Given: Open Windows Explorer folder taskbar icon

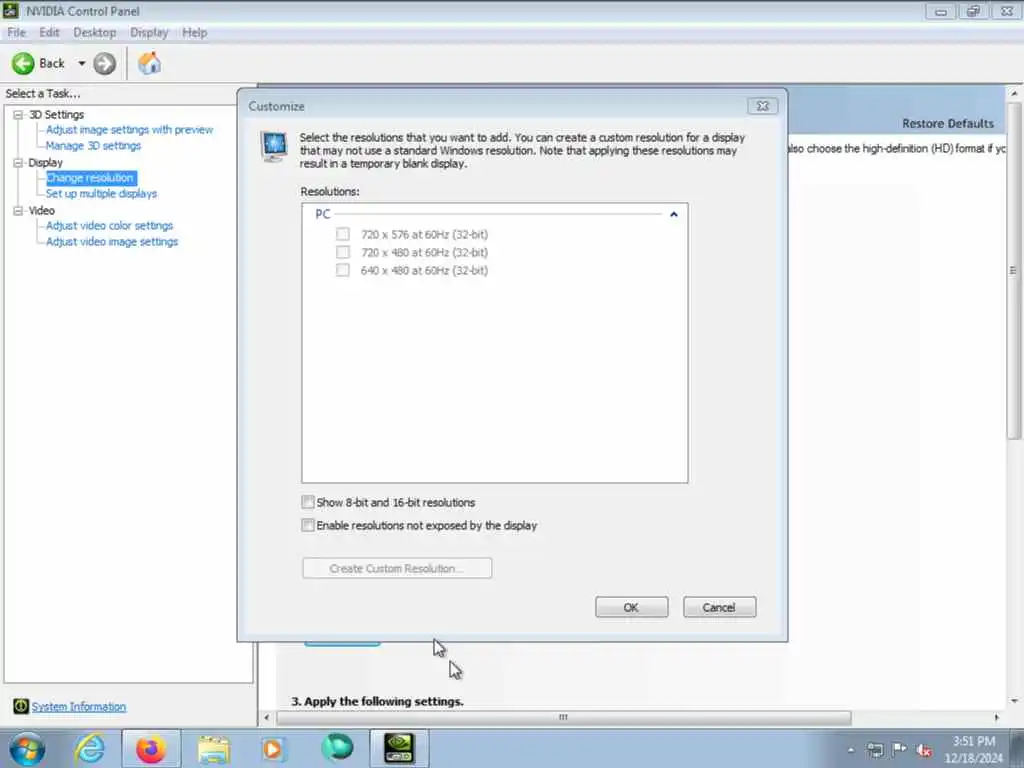Looking at the screenshot, I should (214, 749).
